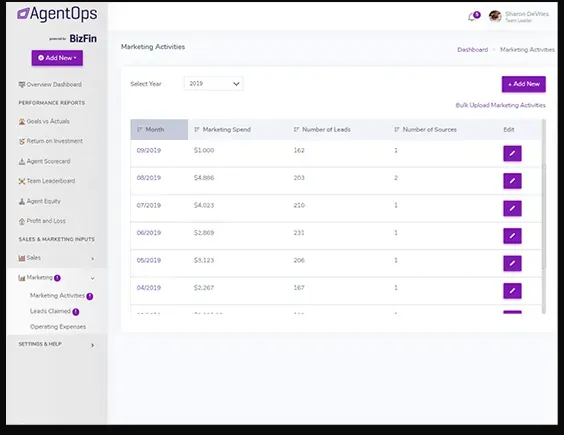Click the 210 leads value

point(299,205)
